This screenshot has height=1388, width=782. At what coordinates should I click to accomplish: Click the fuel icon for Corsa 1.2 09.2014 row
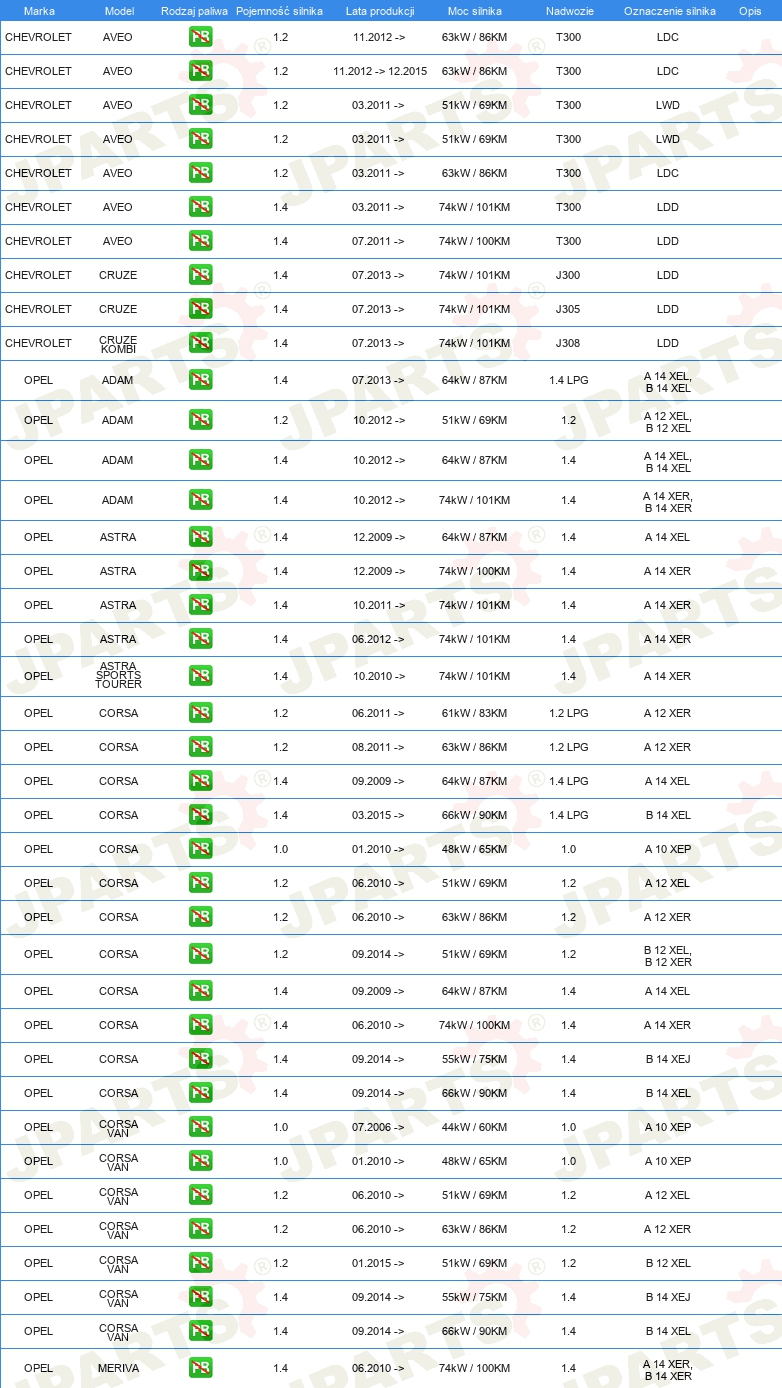point(200,954)
